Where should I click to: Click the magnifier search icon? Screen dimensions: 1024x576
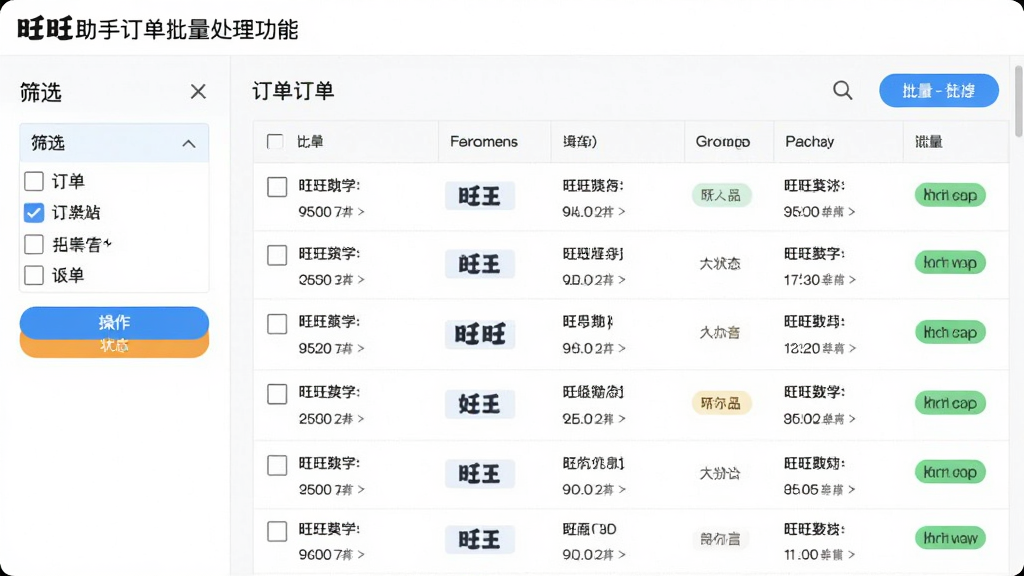pyautogui.click(x=842, y=90)
